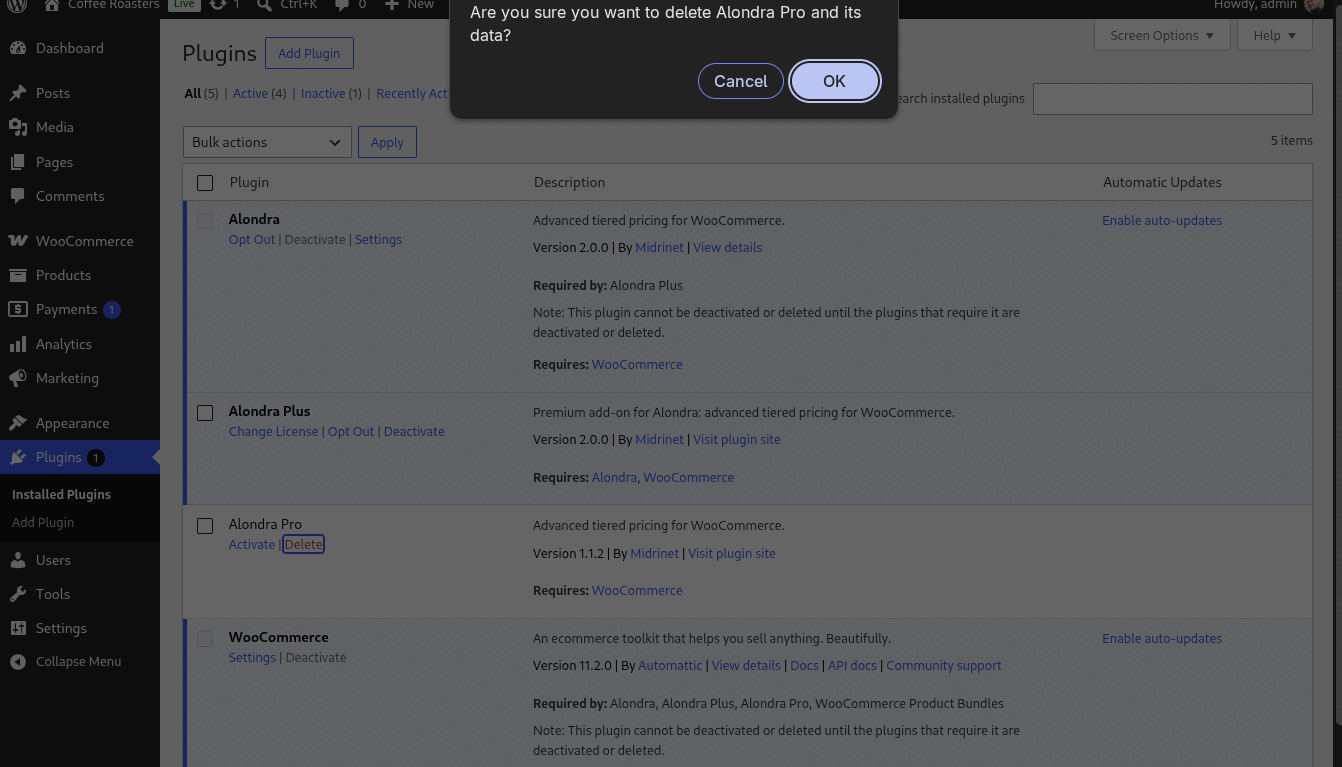This screenshot has height=767, width=1342.
Task: Open the Ctrl+K search magnifier icon
Action: coord(264,5)
